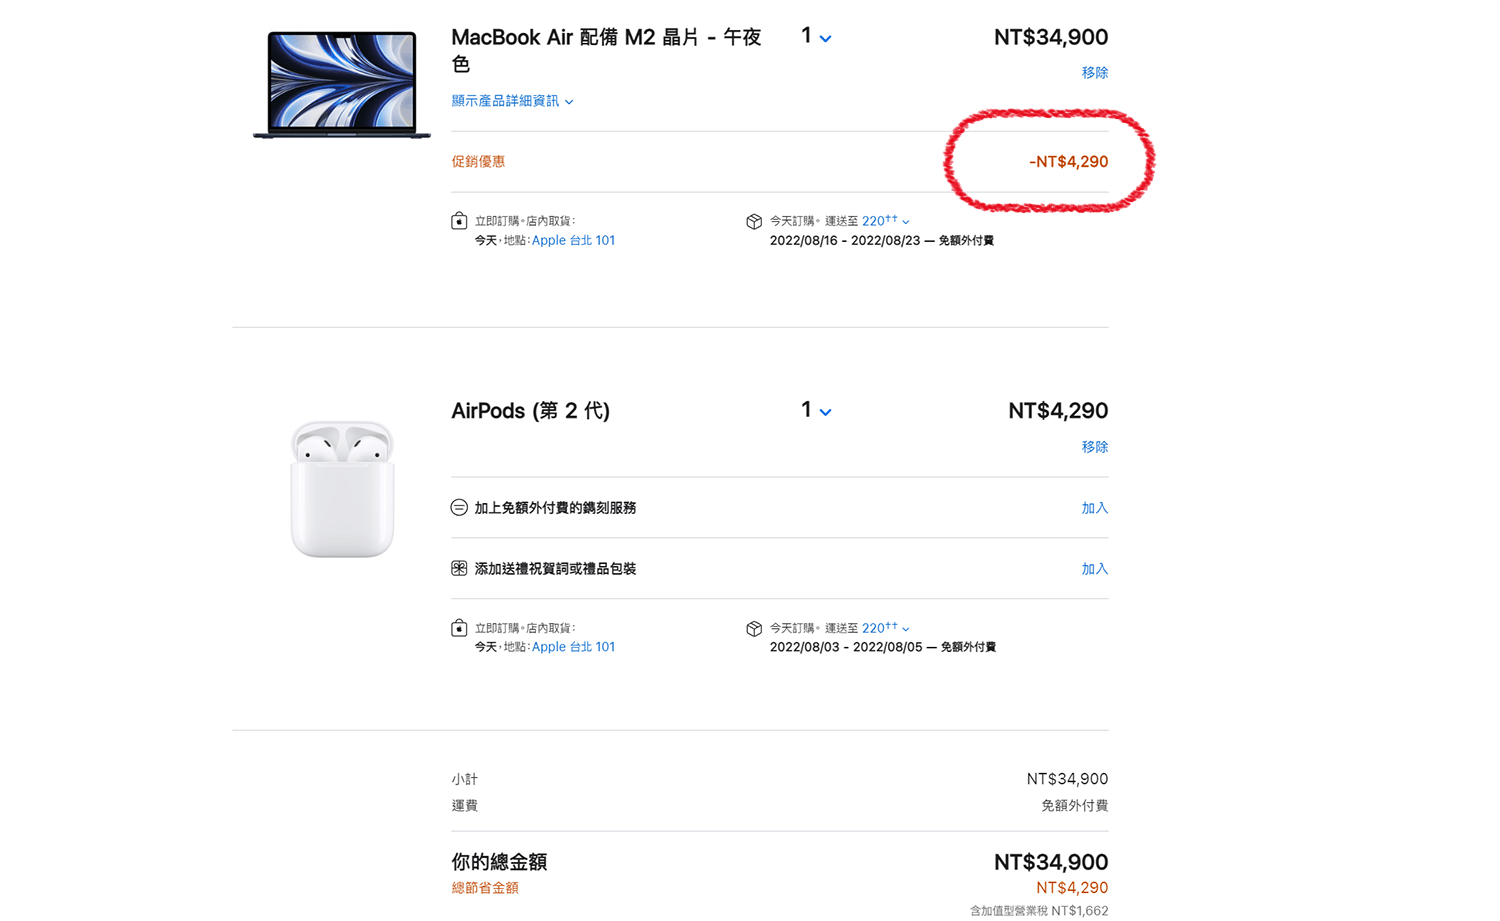Click the MacBook Air delivery box icon
Image resolution: width=1500 pixels, height=921 pixels.
pos(754,221)
